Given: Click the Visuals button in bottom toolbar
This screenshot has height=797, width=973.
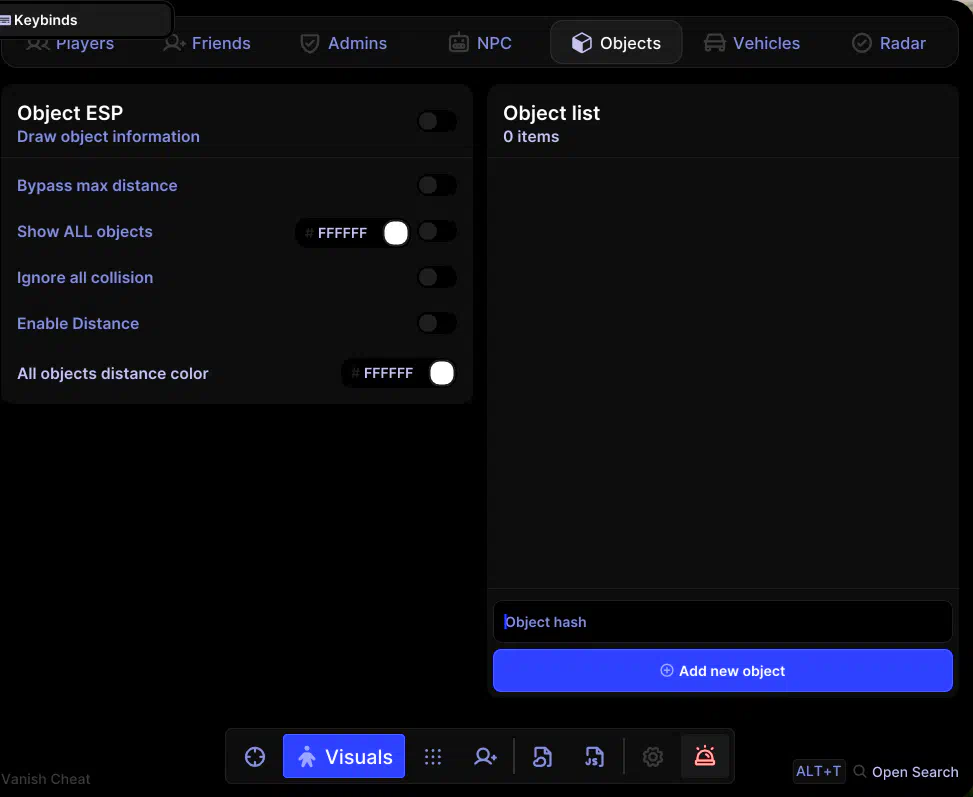Looking at the screenshot, I should click(x=344, y=757).
